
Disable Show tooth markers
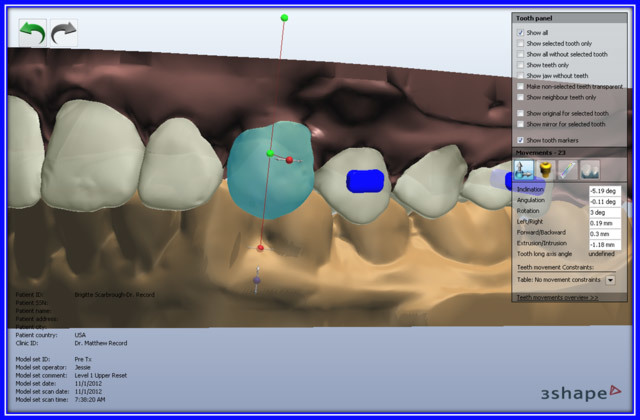(x=521, y=140)
